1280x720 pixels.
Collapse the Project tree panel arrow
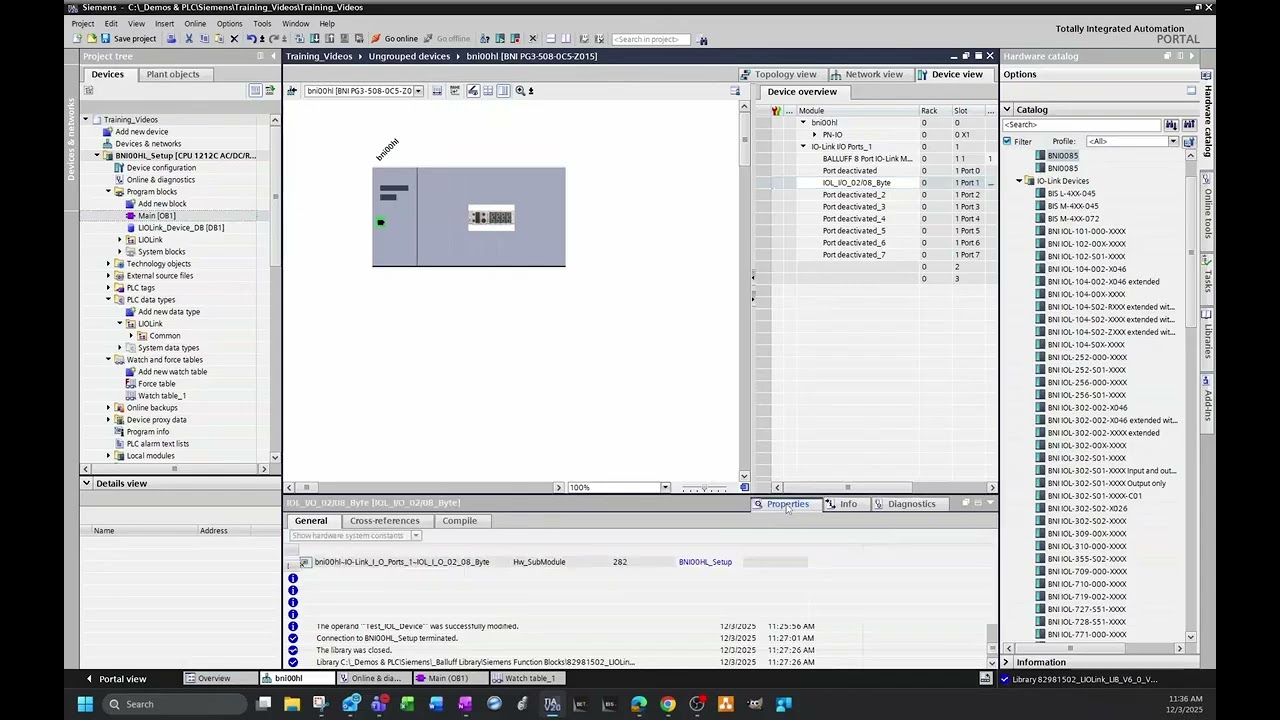pos(273,56)
